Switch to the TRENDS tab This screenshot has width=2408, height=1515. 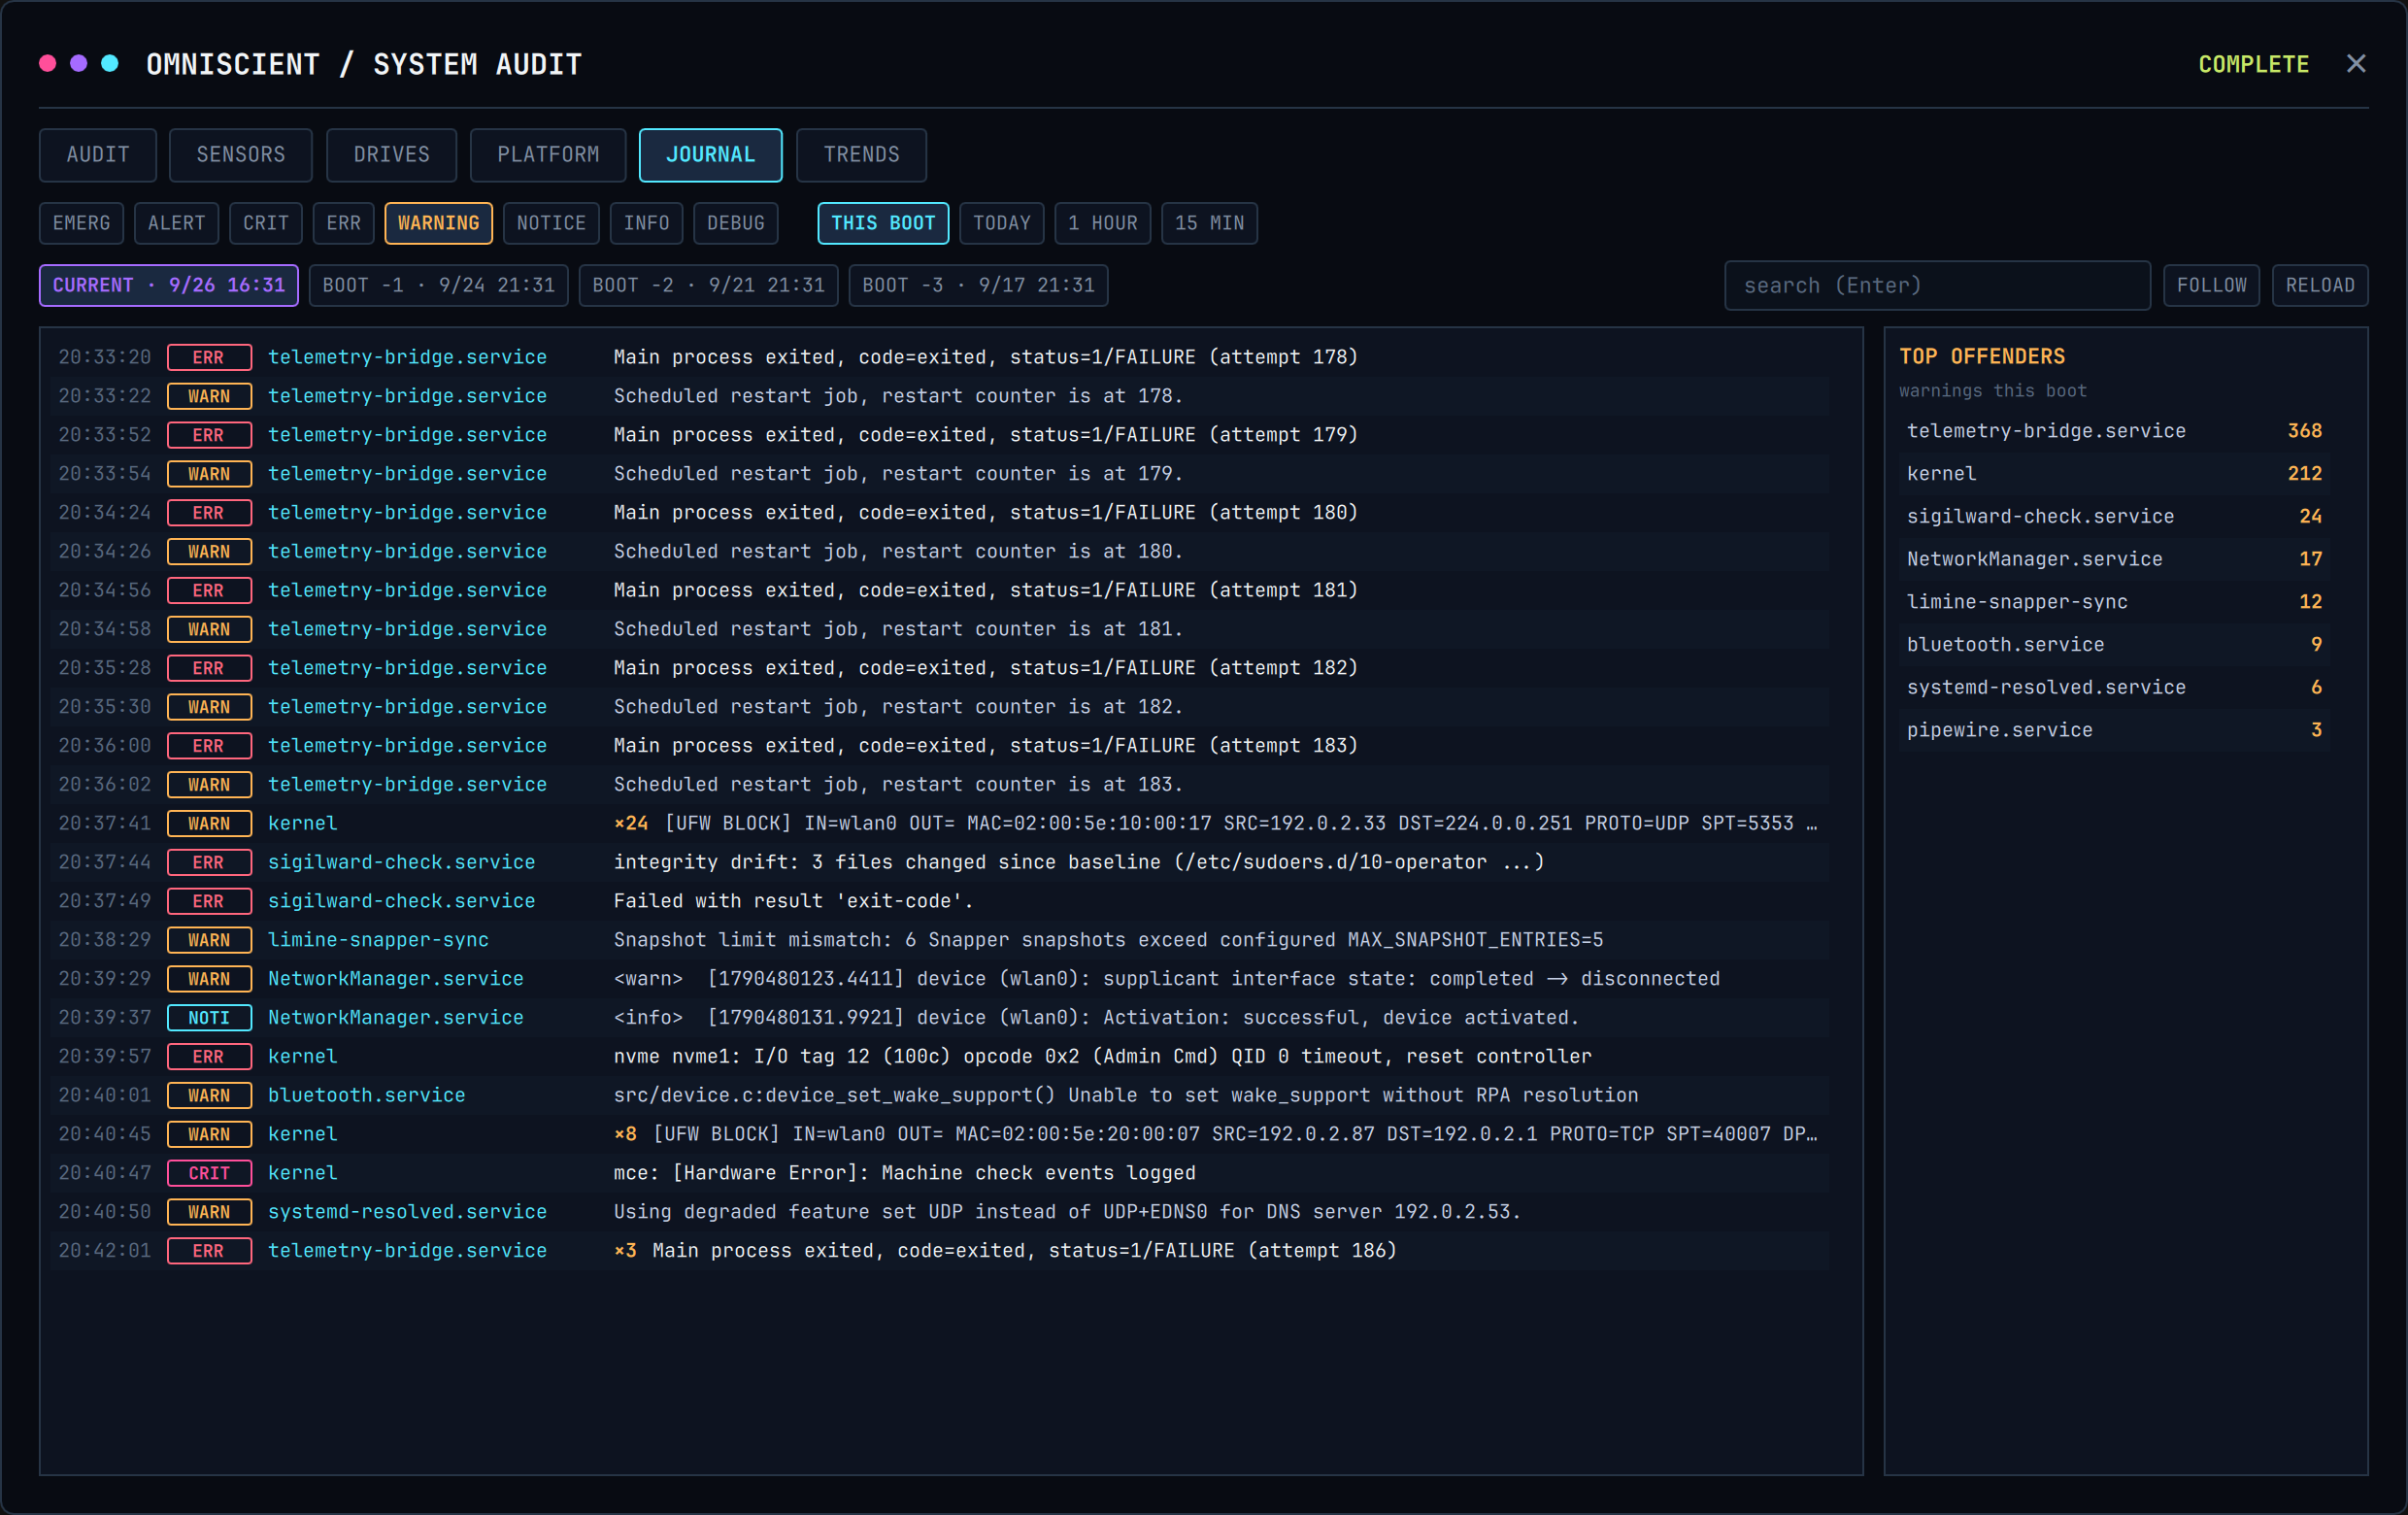point(861,155)
